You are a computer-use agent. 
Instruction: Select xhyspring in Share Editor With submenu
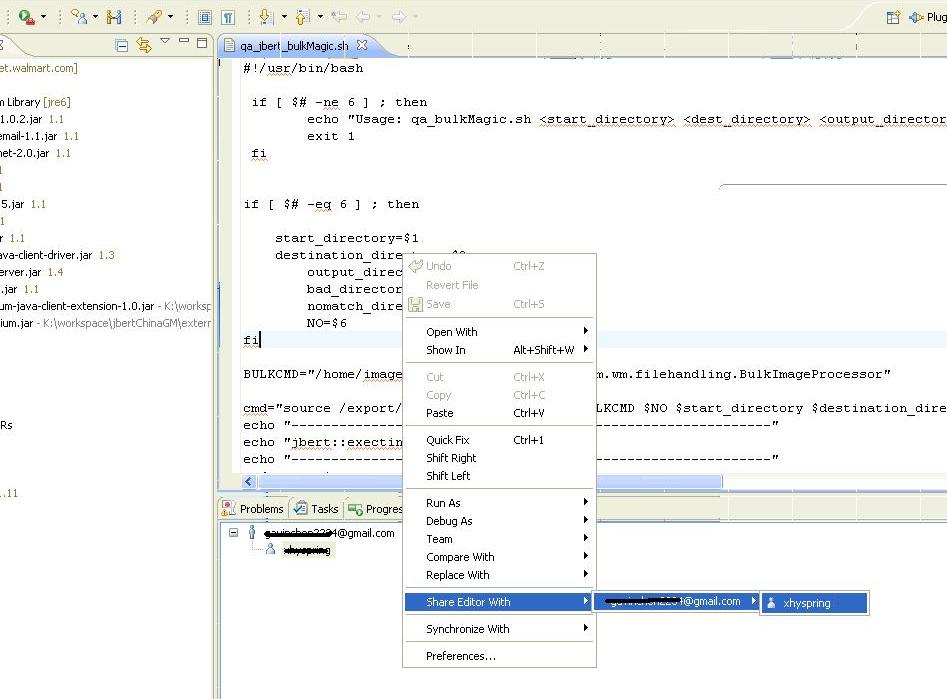tap(806, 603)
